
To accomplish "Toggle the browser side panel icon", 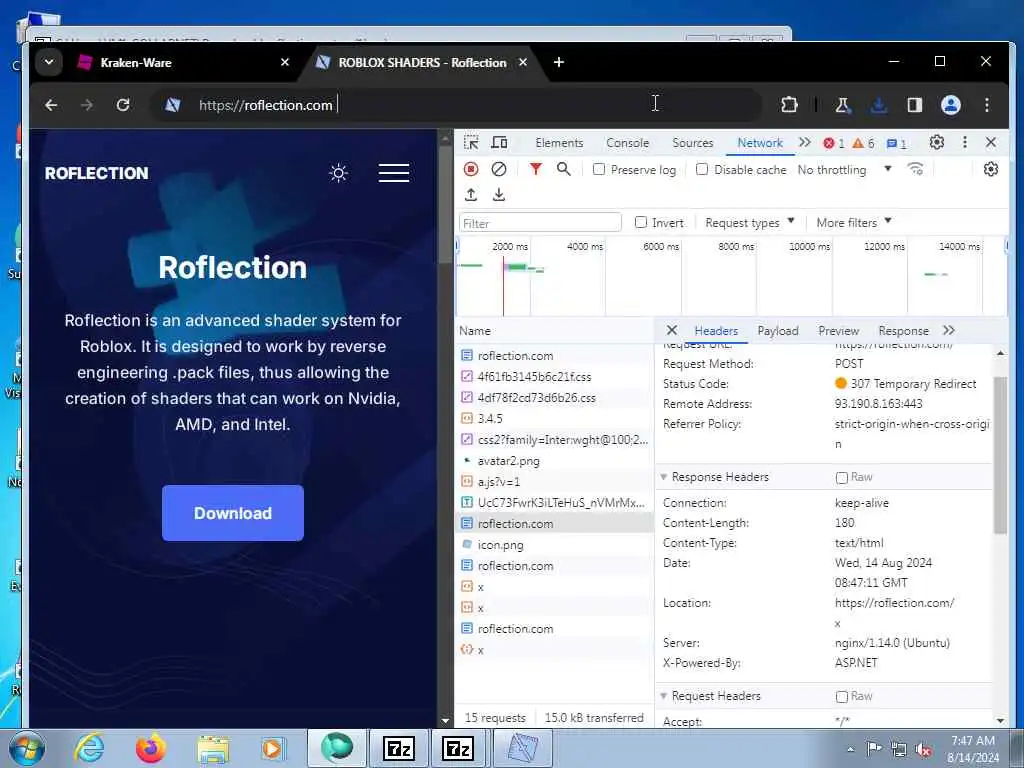I will (914, 104).
